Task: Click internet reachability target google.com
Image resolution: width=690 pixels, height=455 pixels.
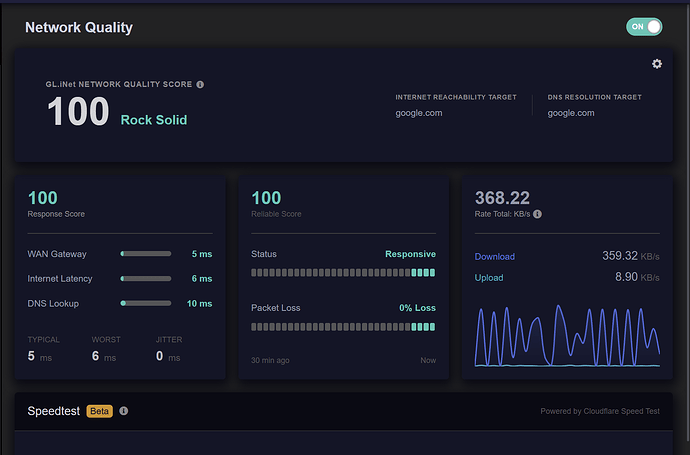Action: tap(418, 113)
